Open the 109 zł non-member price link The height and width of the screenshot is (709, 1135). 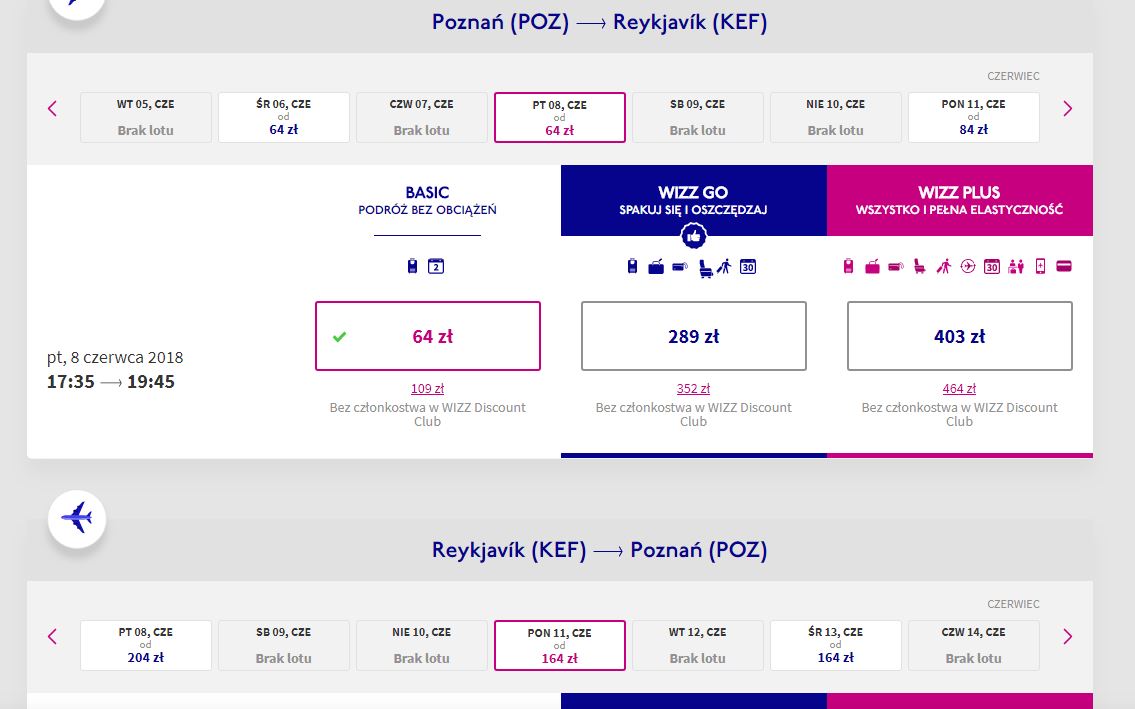428,389
